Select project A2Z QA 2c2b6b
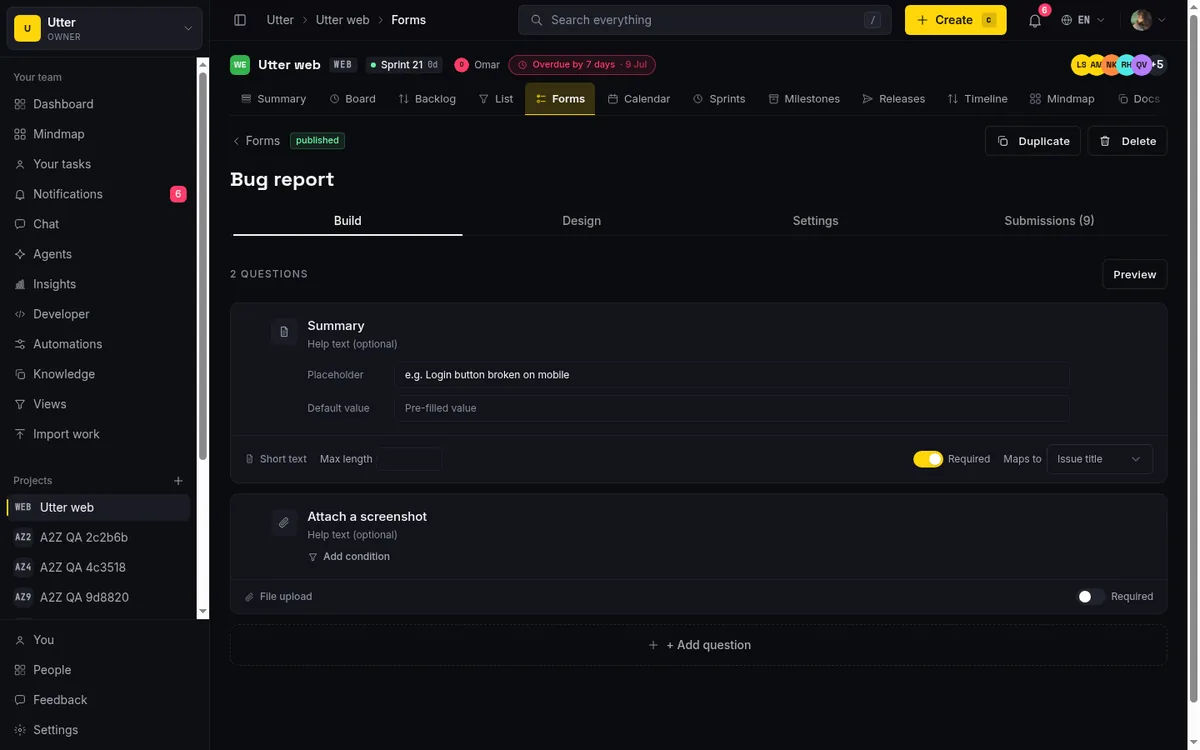Viewport: 1200px width, 750px height. 98,537
